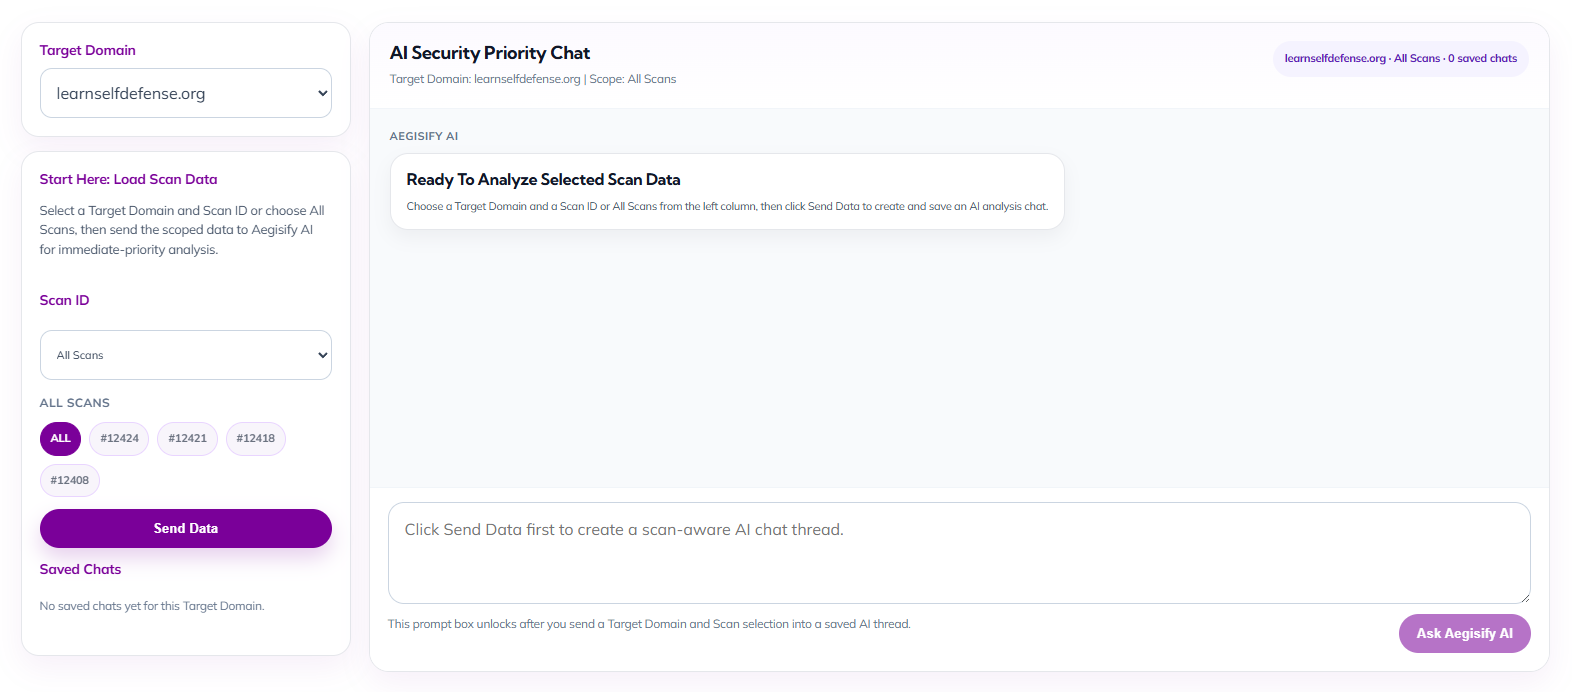Screen dimensions: 1572x692
Task: Pick scan chip #12418
Action: (x=255, y=438)
